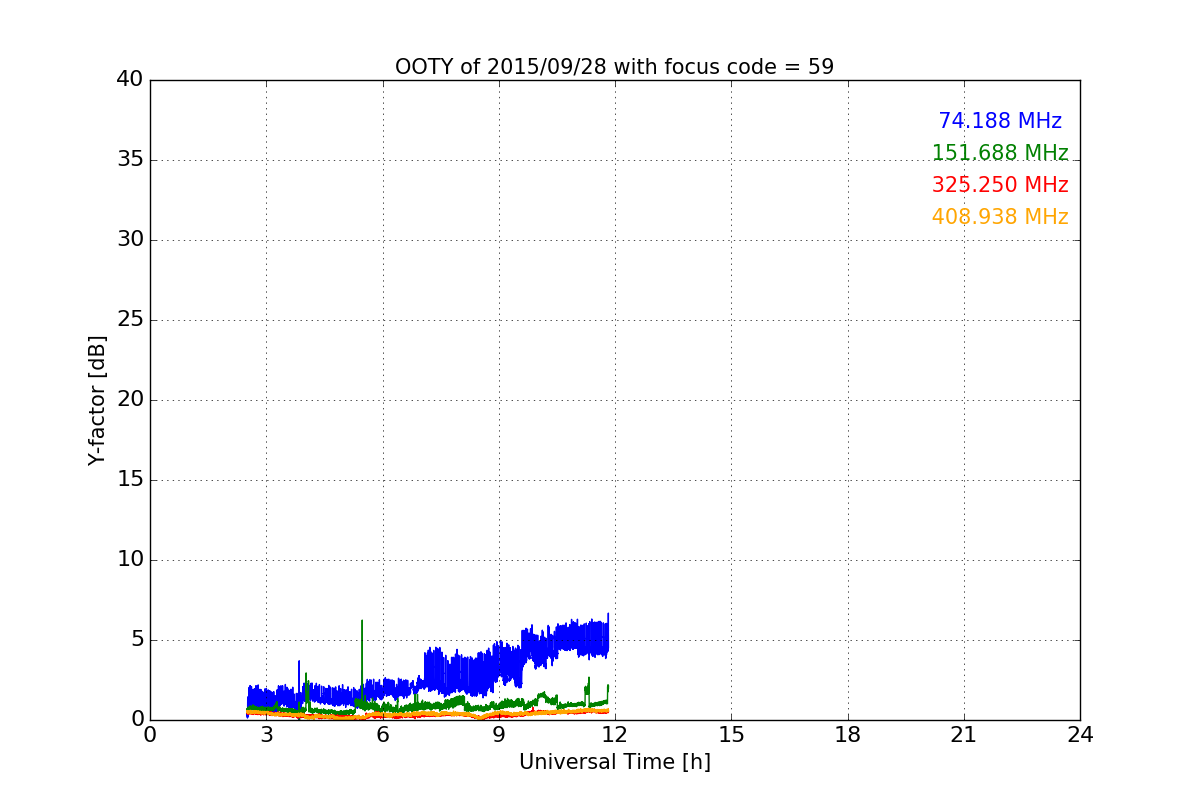
Task: Click x-axis tick label '21'
Action: click(x=964, y=735)
